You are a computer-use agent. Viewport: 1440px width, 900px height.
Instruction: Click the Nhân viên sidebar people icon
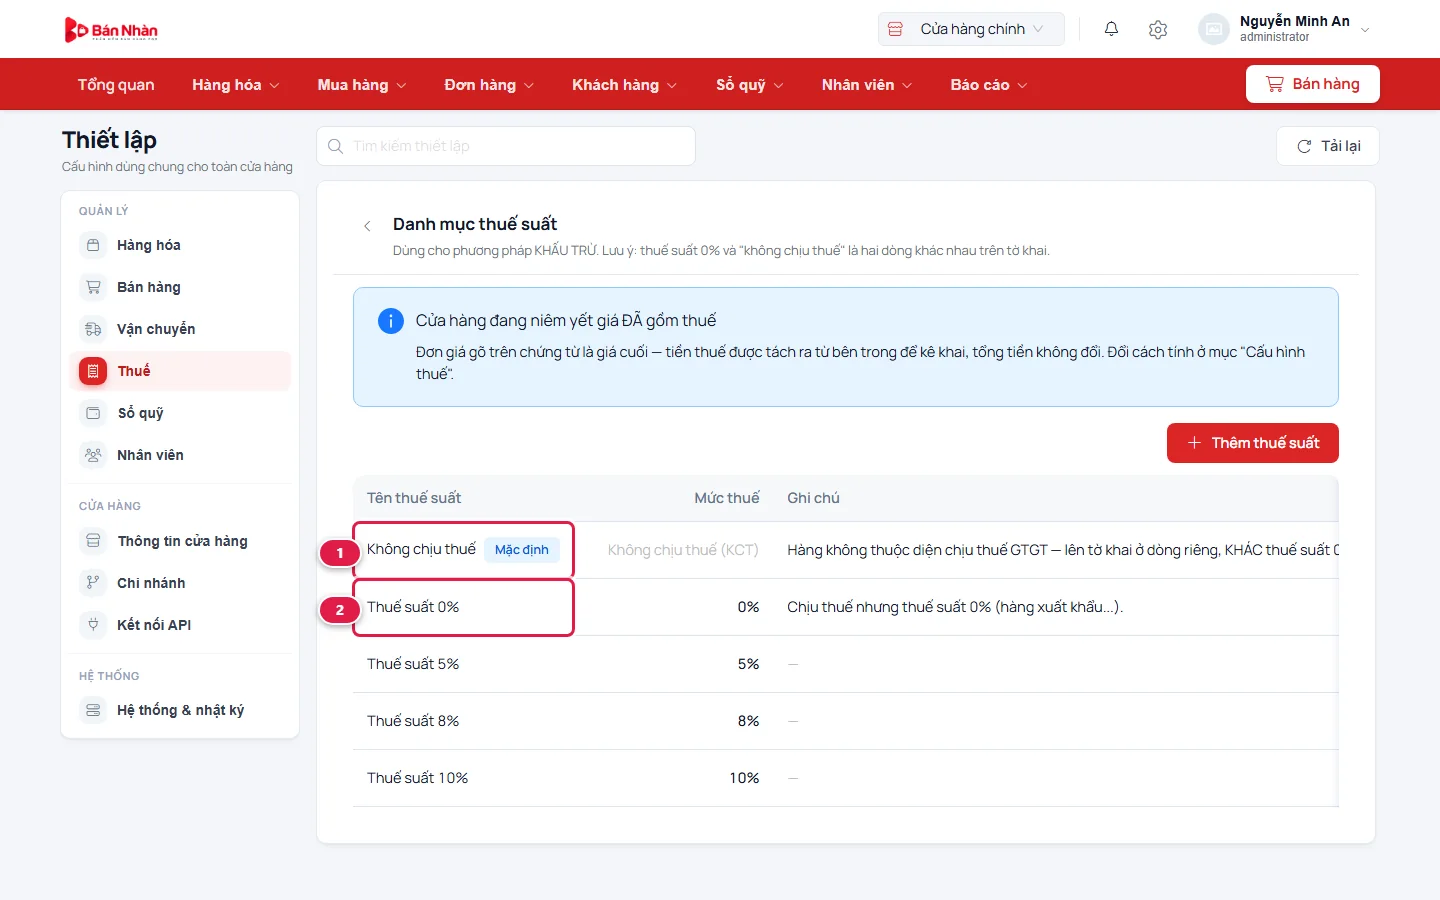point(93,455)
